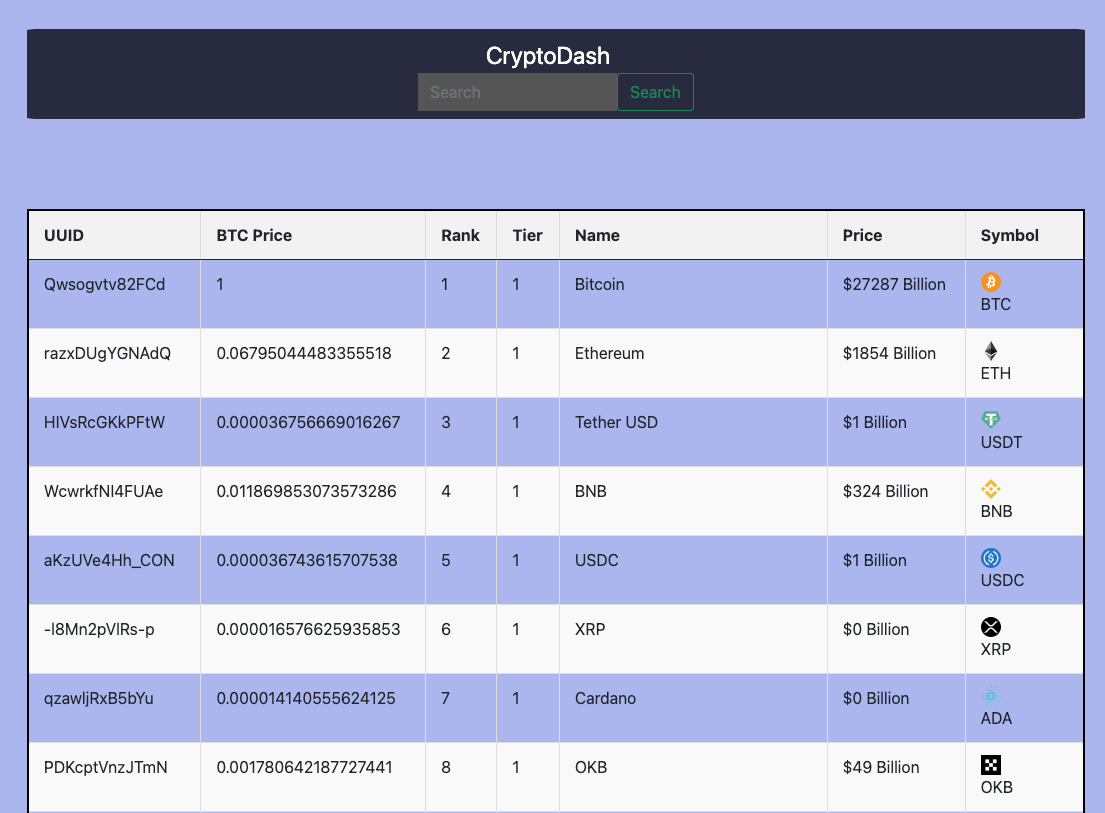The height and width of the screenshot is (813, 1105).
Task: Select the Ethereum ETH icon
Action: [991, 351]
